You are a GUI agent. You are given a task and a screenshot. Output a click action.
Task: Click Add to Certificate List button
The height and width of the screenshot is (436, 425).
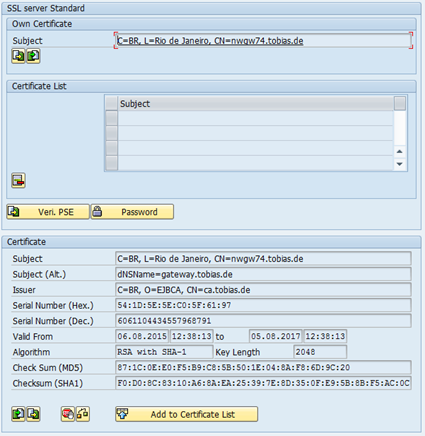(187, 414)
